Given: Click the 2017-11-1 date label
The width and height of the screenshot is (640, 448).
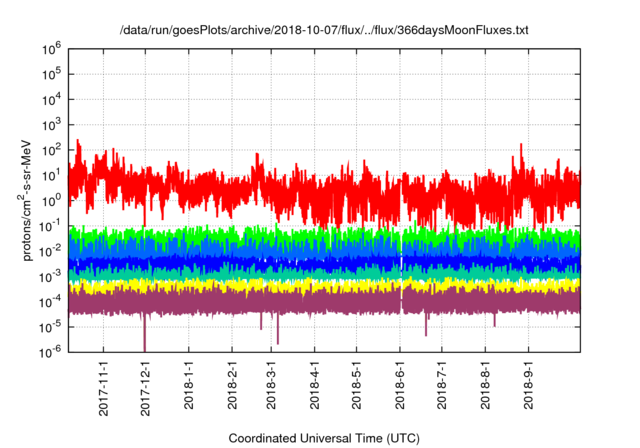Looking at the screenshot, I should coord(104,389).
